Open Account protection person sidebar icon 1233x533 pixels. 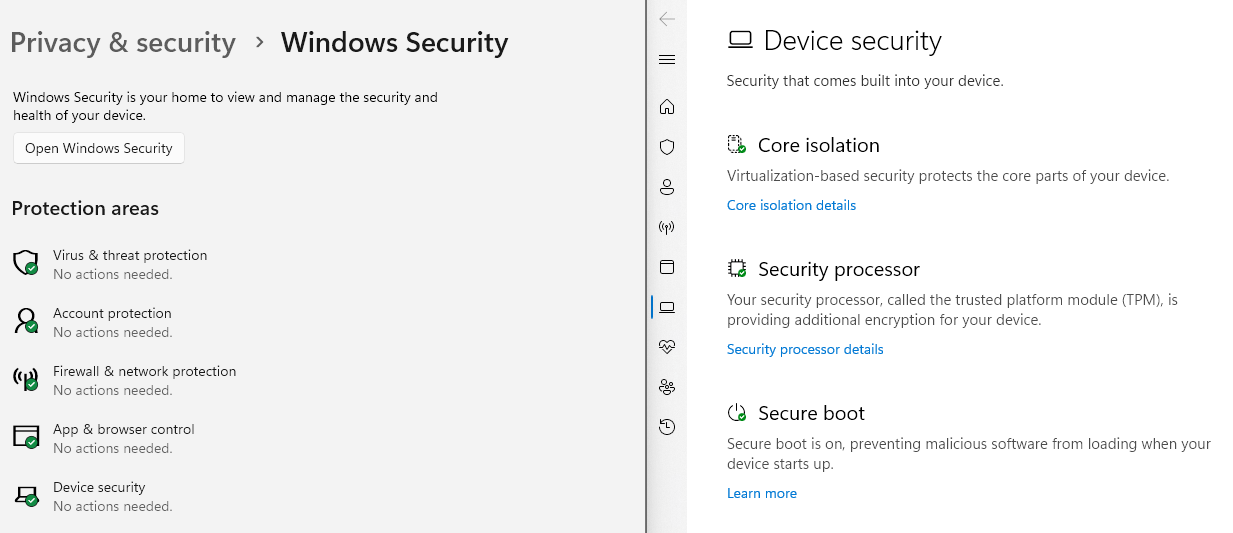[x=667, y=187]
